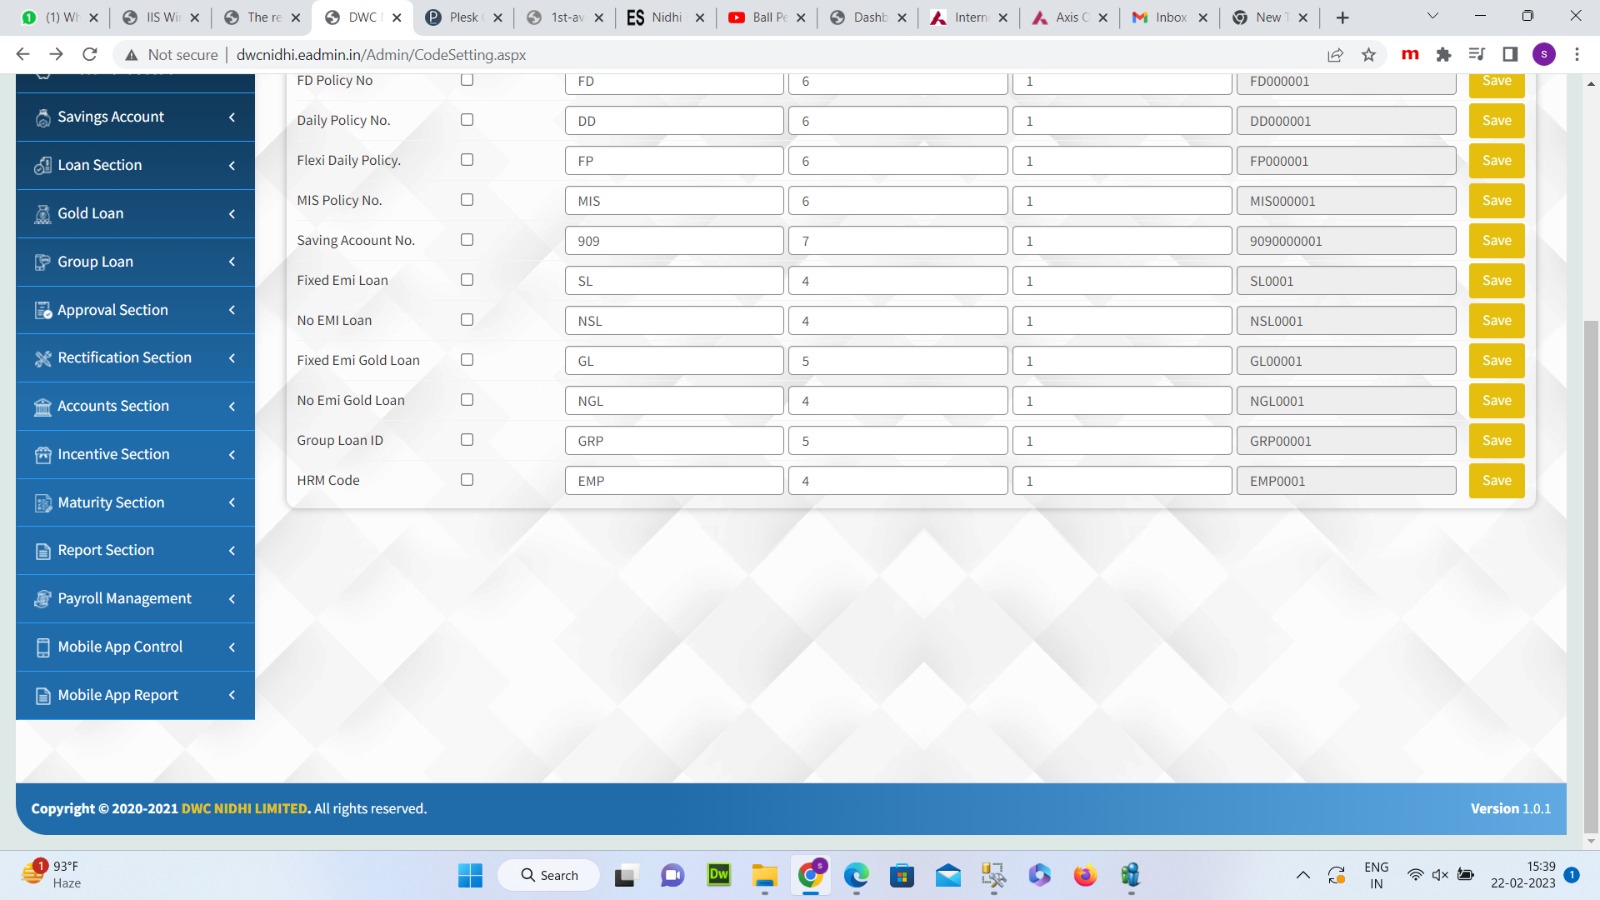
Task: Click the Accounts Section bank icon
Action: [43, 407]
